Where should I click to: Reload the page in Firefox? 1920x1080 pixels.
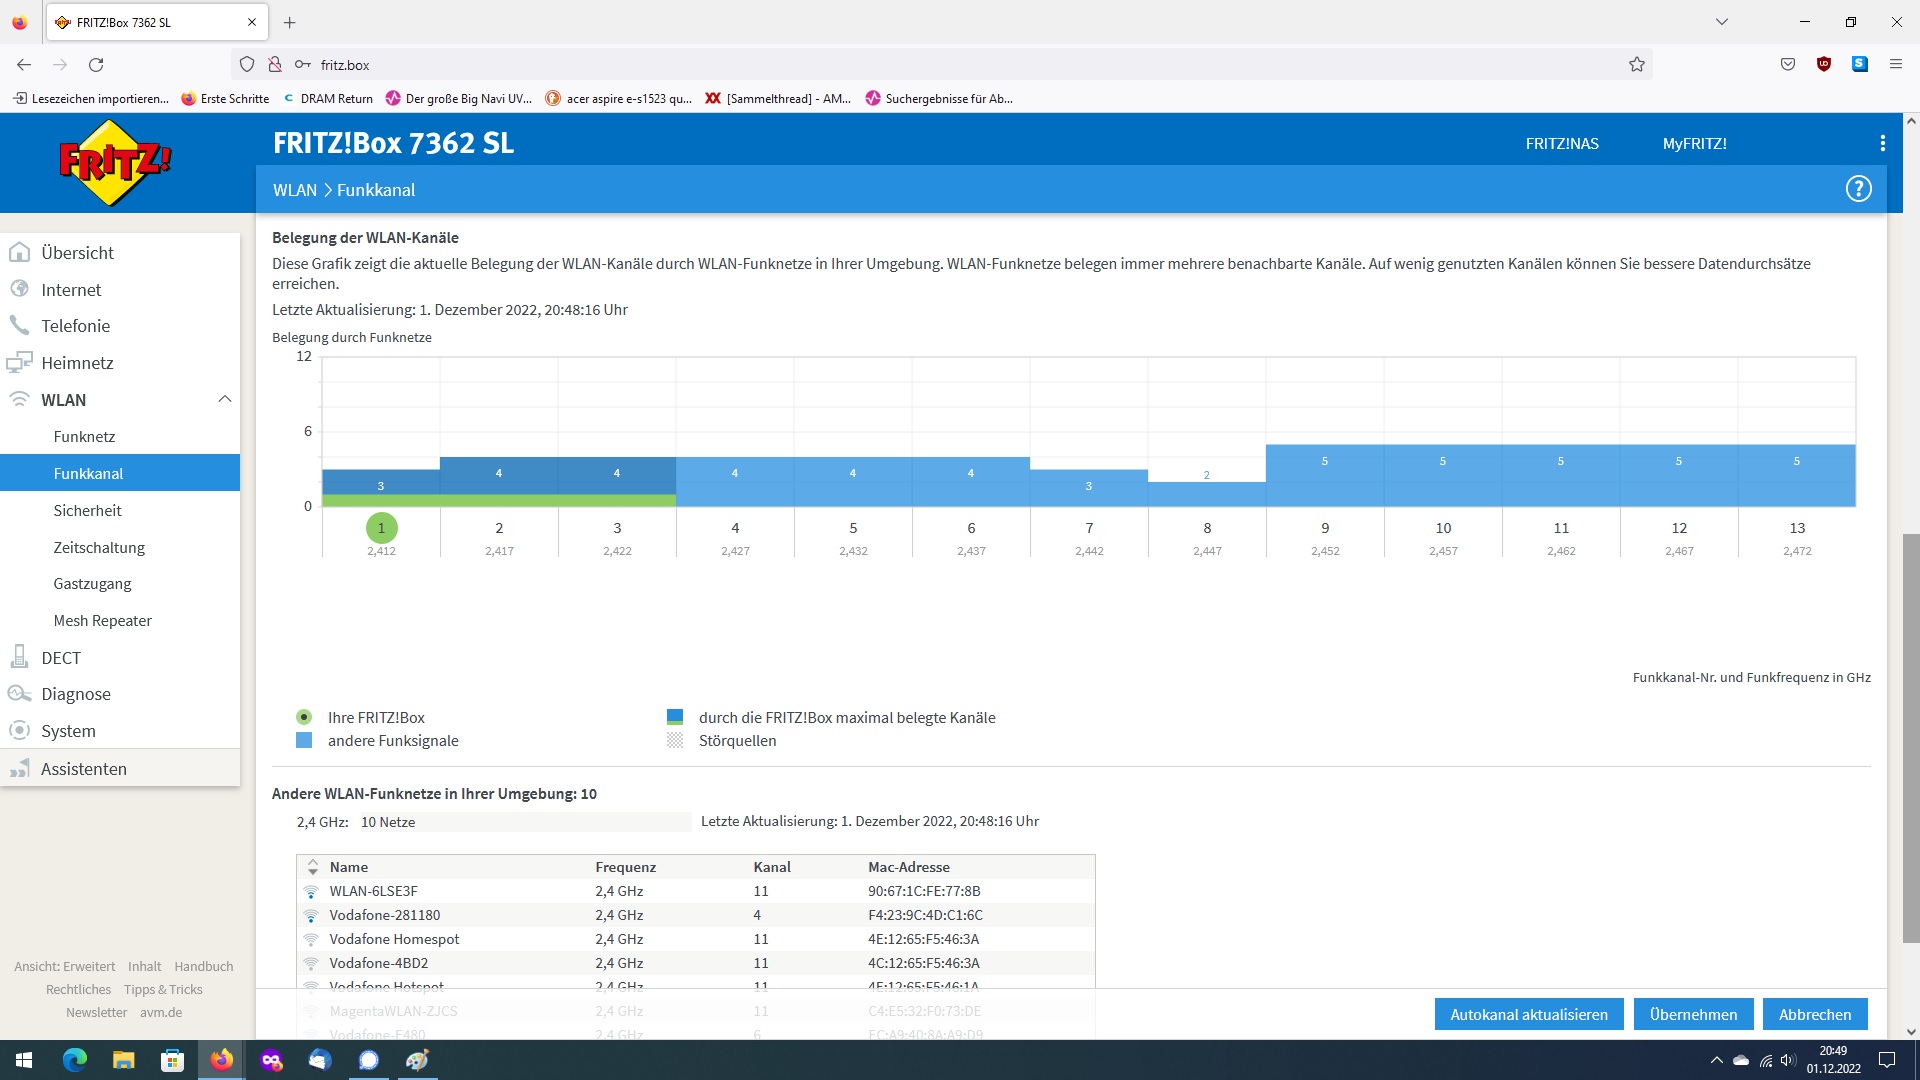click(96, 65)
